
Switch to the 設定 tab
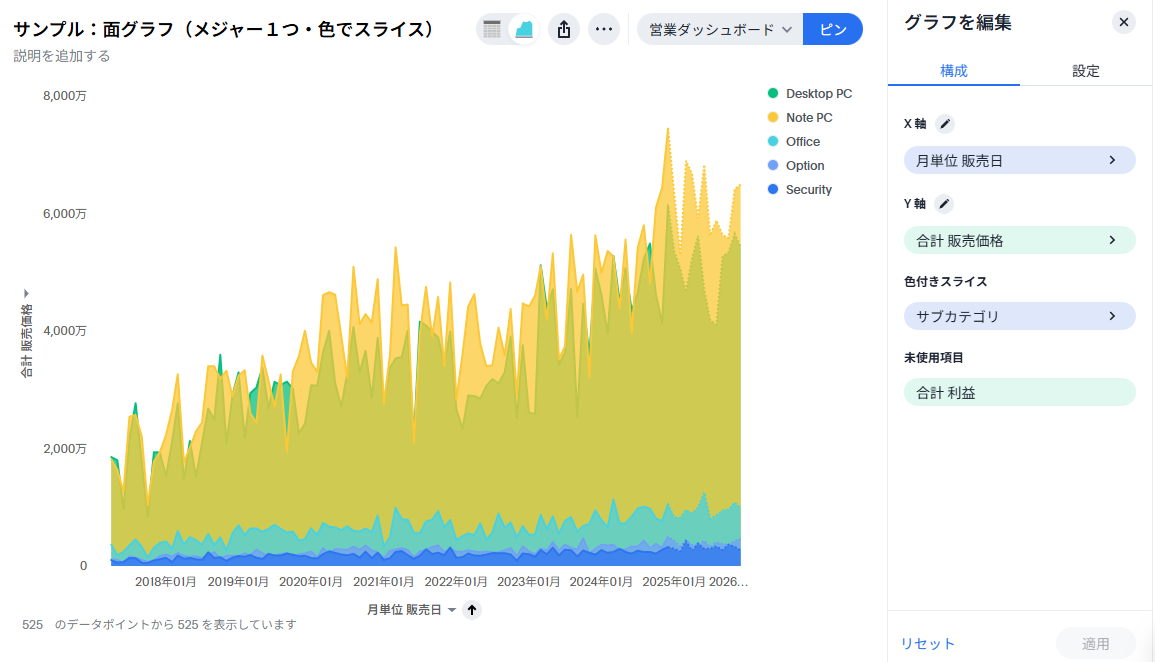point(1086,71)
